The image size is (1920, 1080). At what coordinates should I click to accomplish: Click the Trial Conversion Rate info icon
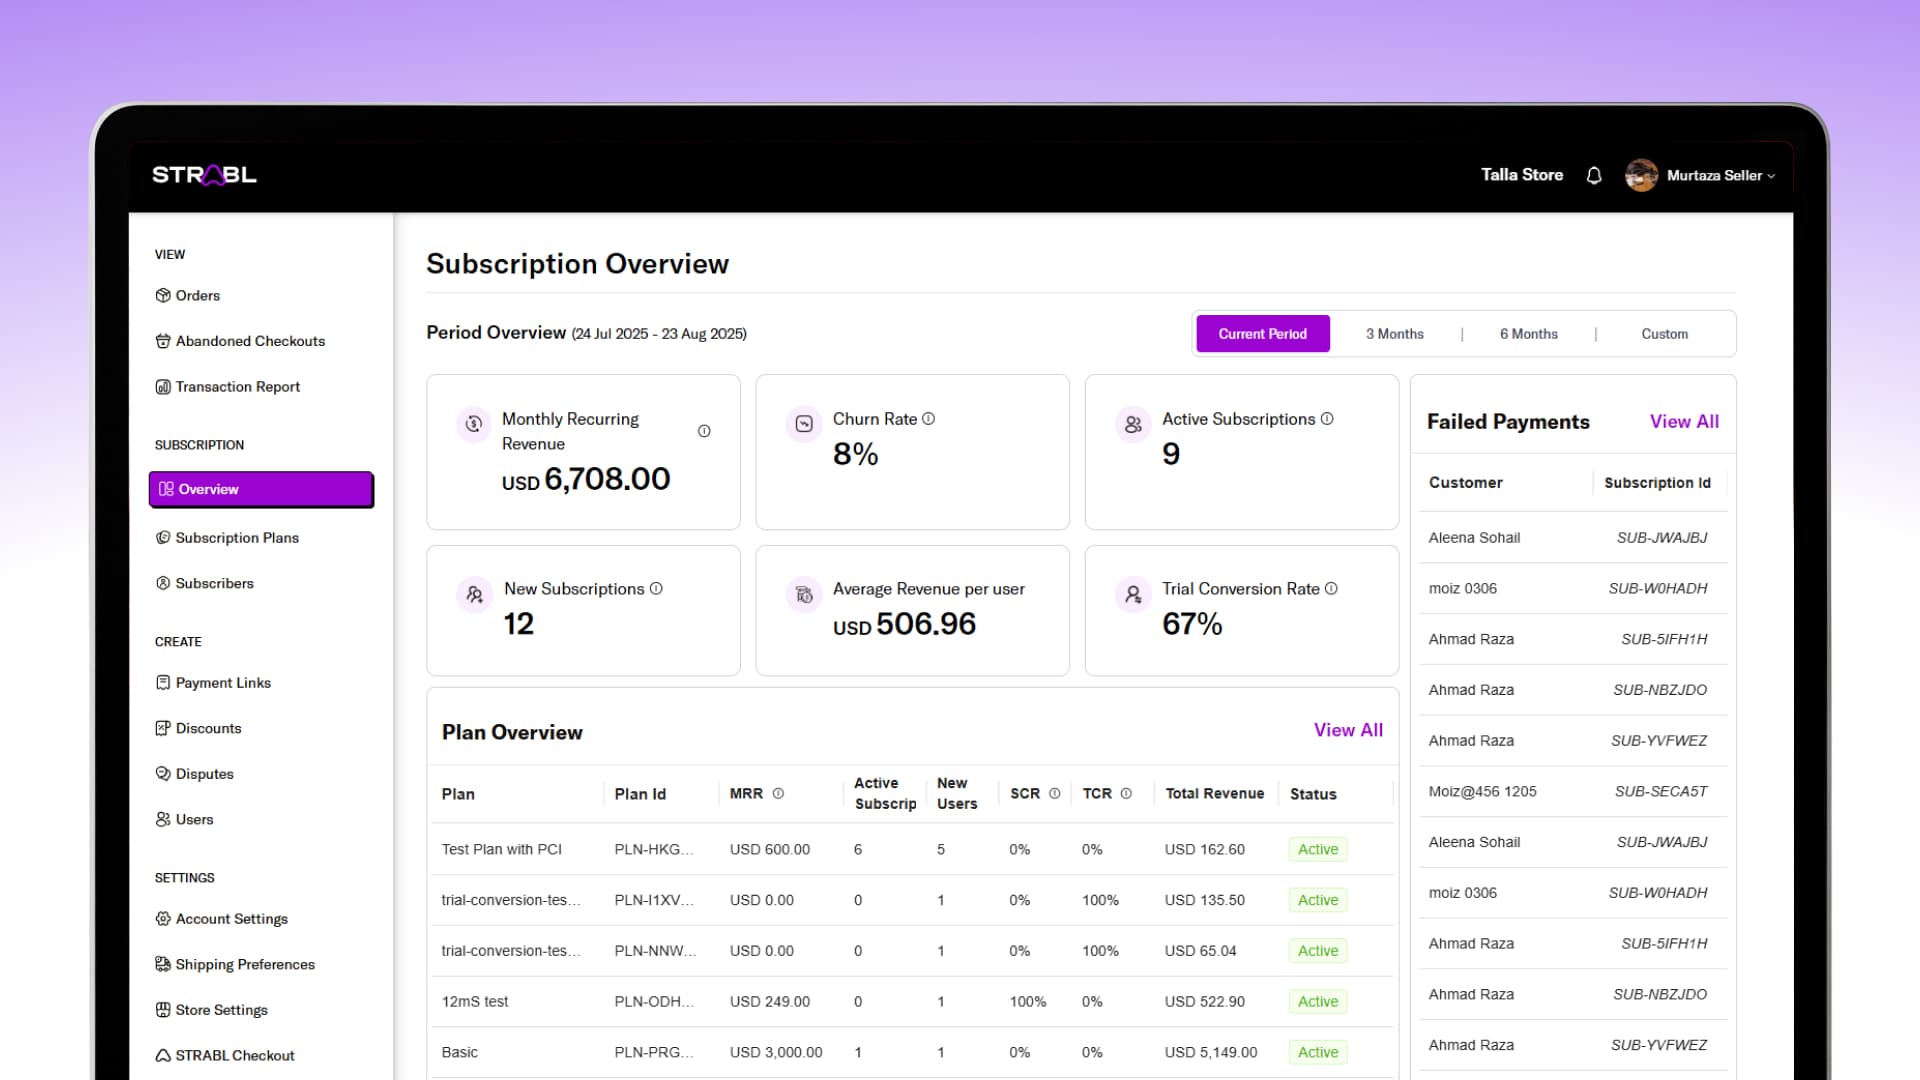tap(1331, 589)
